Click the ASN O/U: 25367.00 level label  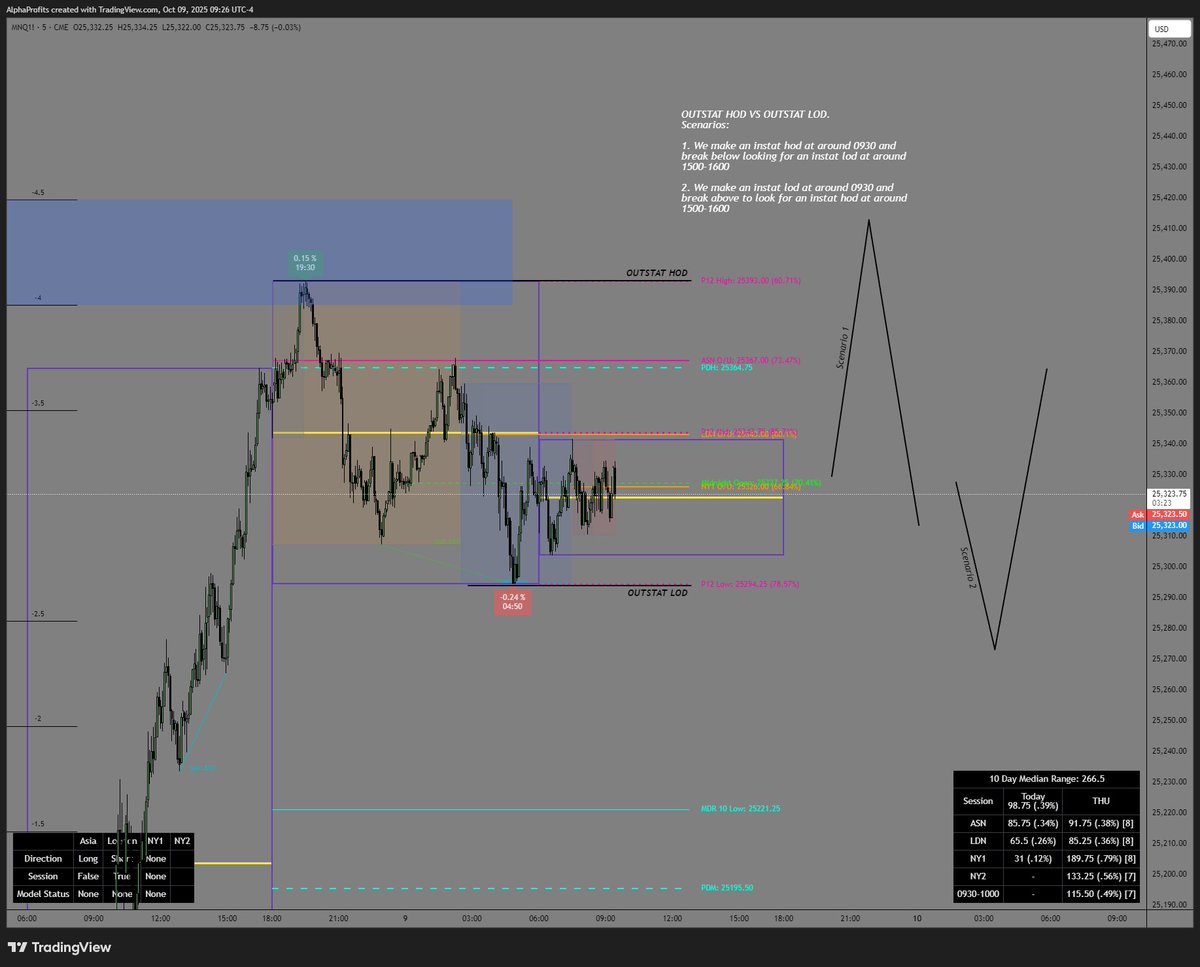click(750, 360)
